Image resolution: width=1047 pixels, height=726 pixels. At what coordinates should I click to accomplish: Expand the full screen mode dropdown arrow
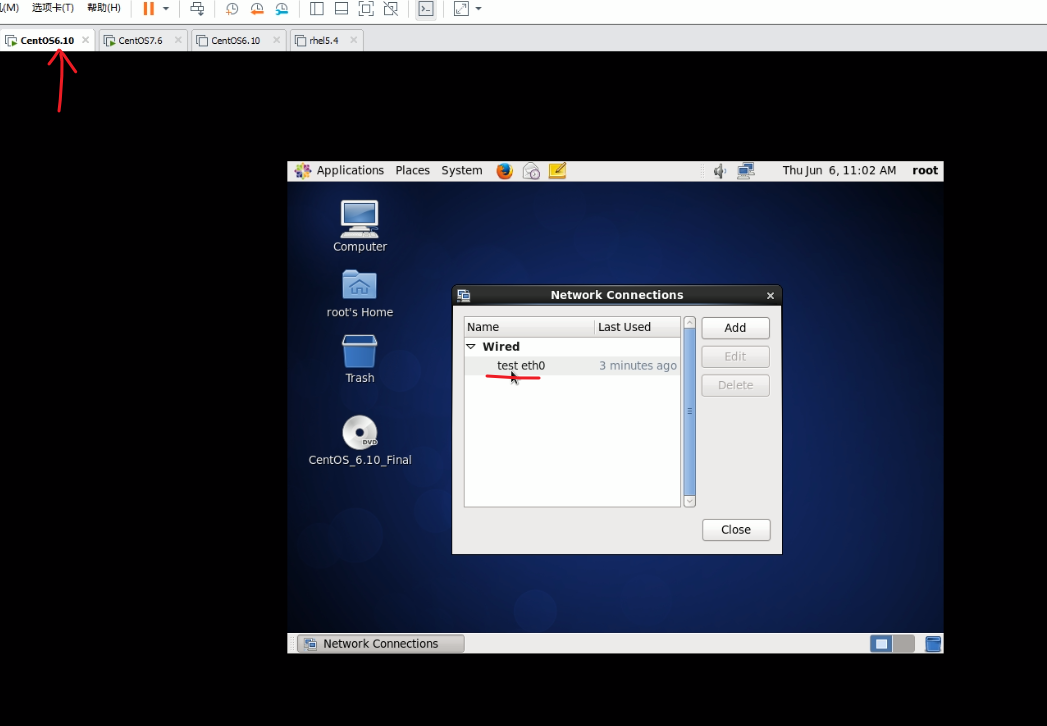pos(478,9)
